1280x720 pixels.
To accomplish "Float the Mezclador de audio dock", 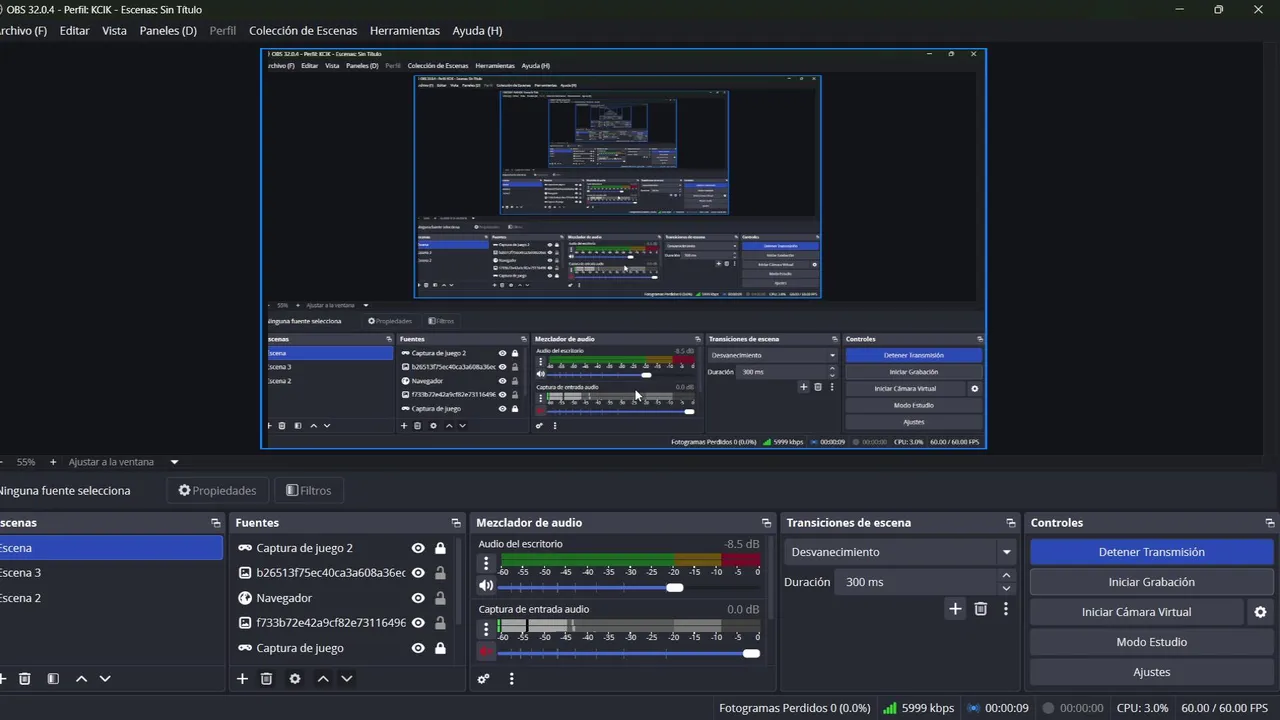I will tap(767, 523).
